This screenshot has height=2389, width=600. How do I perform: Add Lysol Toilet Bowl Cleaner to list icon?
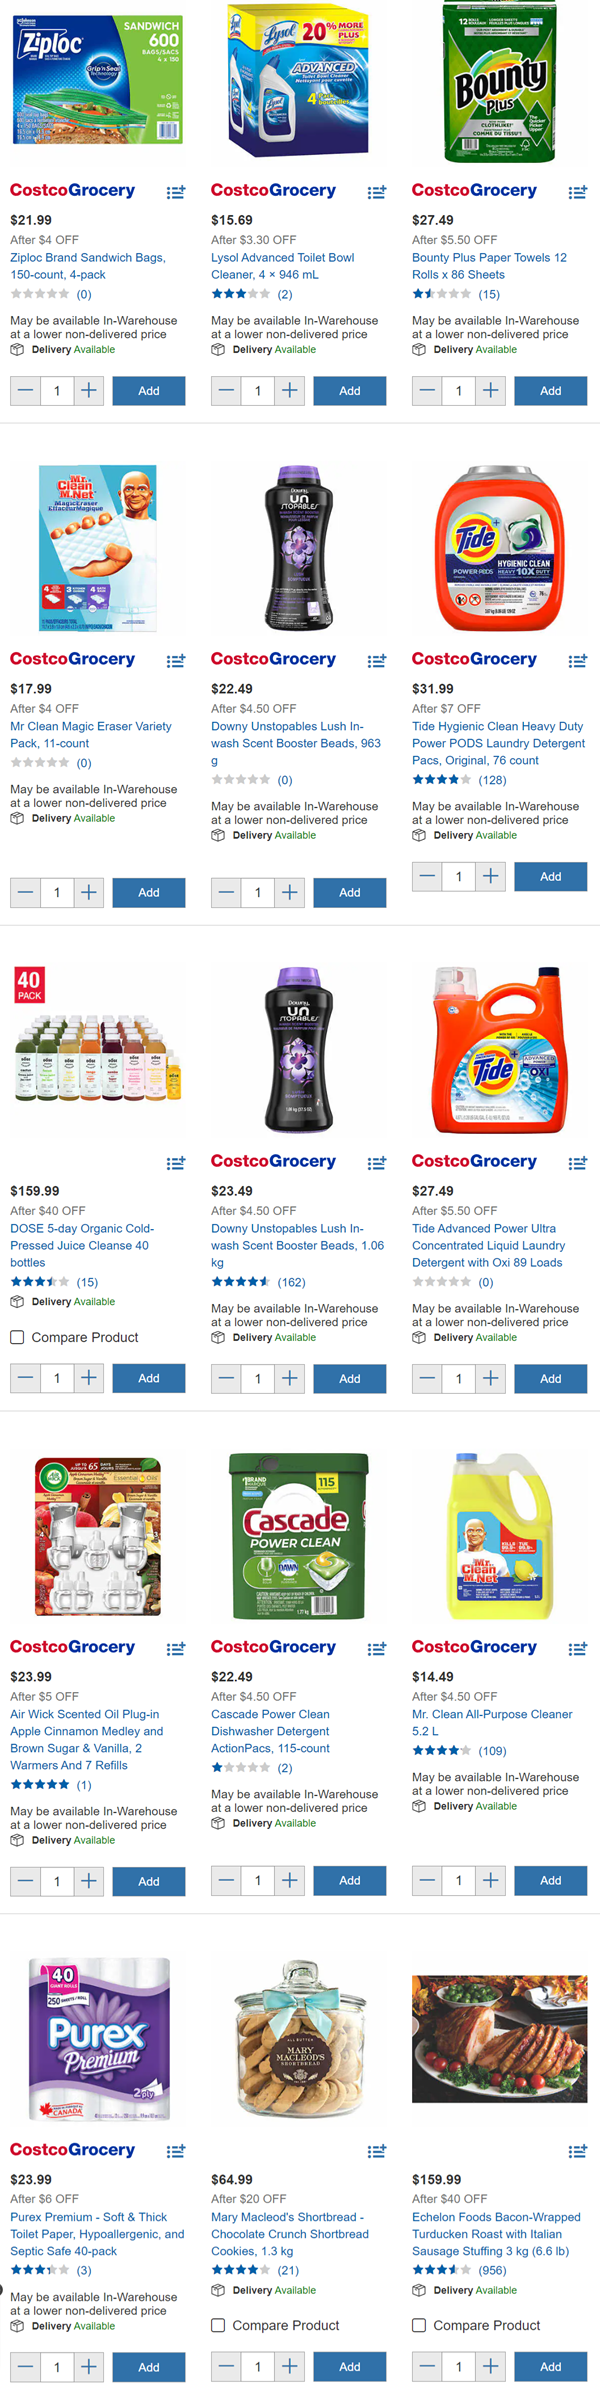coord(377,192)
